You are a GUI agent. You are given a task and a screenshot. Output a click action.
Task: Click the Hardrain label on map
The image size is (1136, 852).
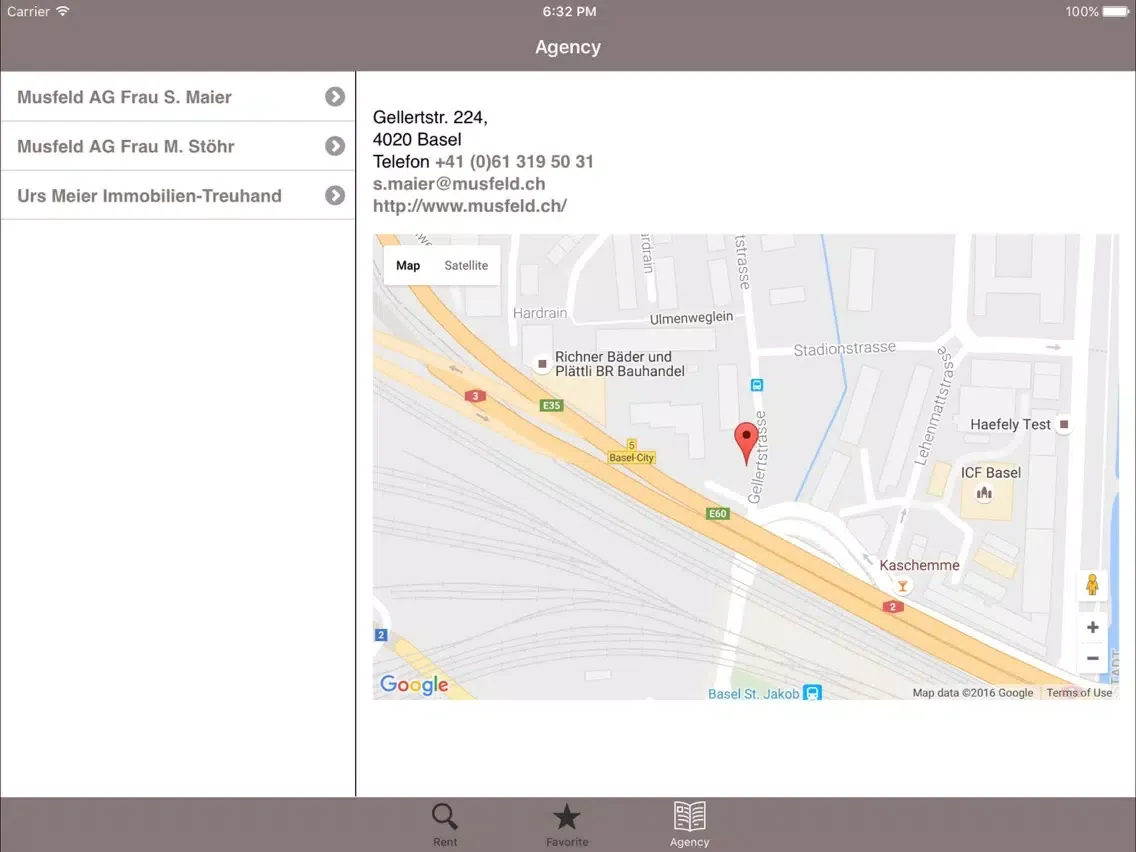[540, 313]
